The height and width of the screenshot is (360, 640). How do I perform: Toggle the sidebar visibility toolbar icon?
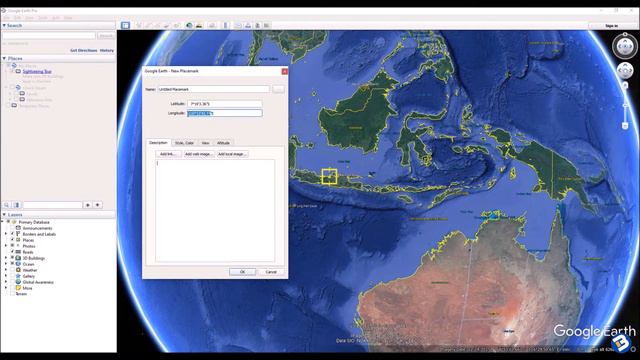coord(125,25)
